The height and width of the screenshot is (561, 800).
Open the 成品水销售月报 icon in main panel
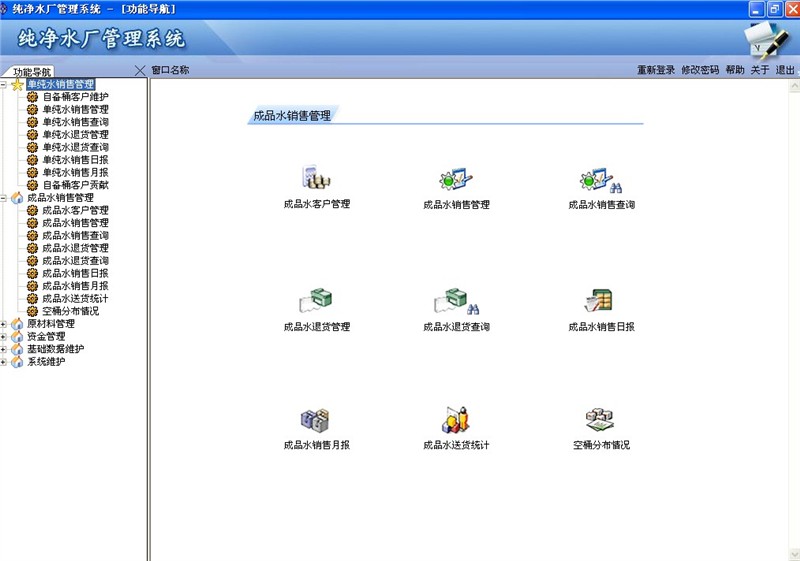(x=316, y=420)
